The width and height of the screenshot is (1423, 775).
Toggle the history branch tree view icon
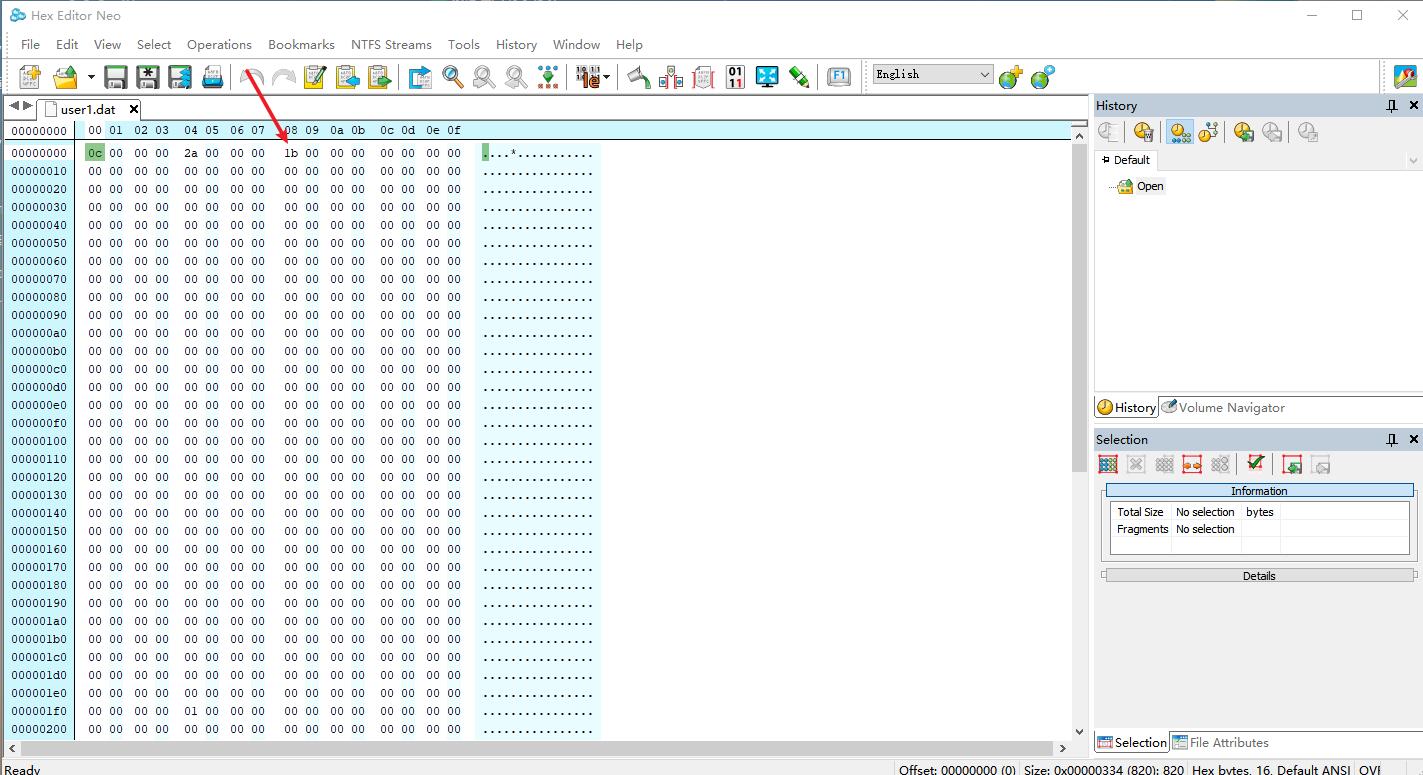pos(1208,132)
